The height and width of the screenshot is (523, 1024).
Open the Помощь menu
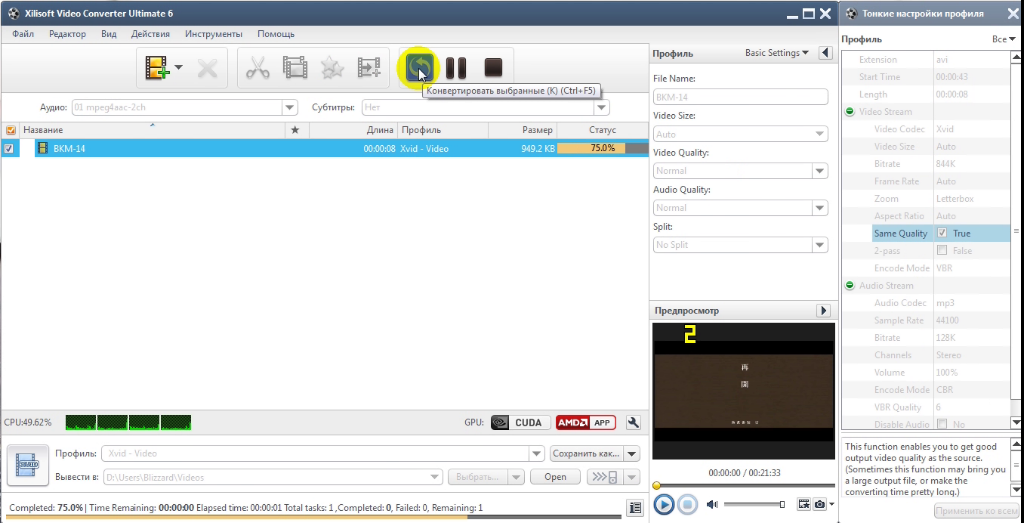coord(276,34)
